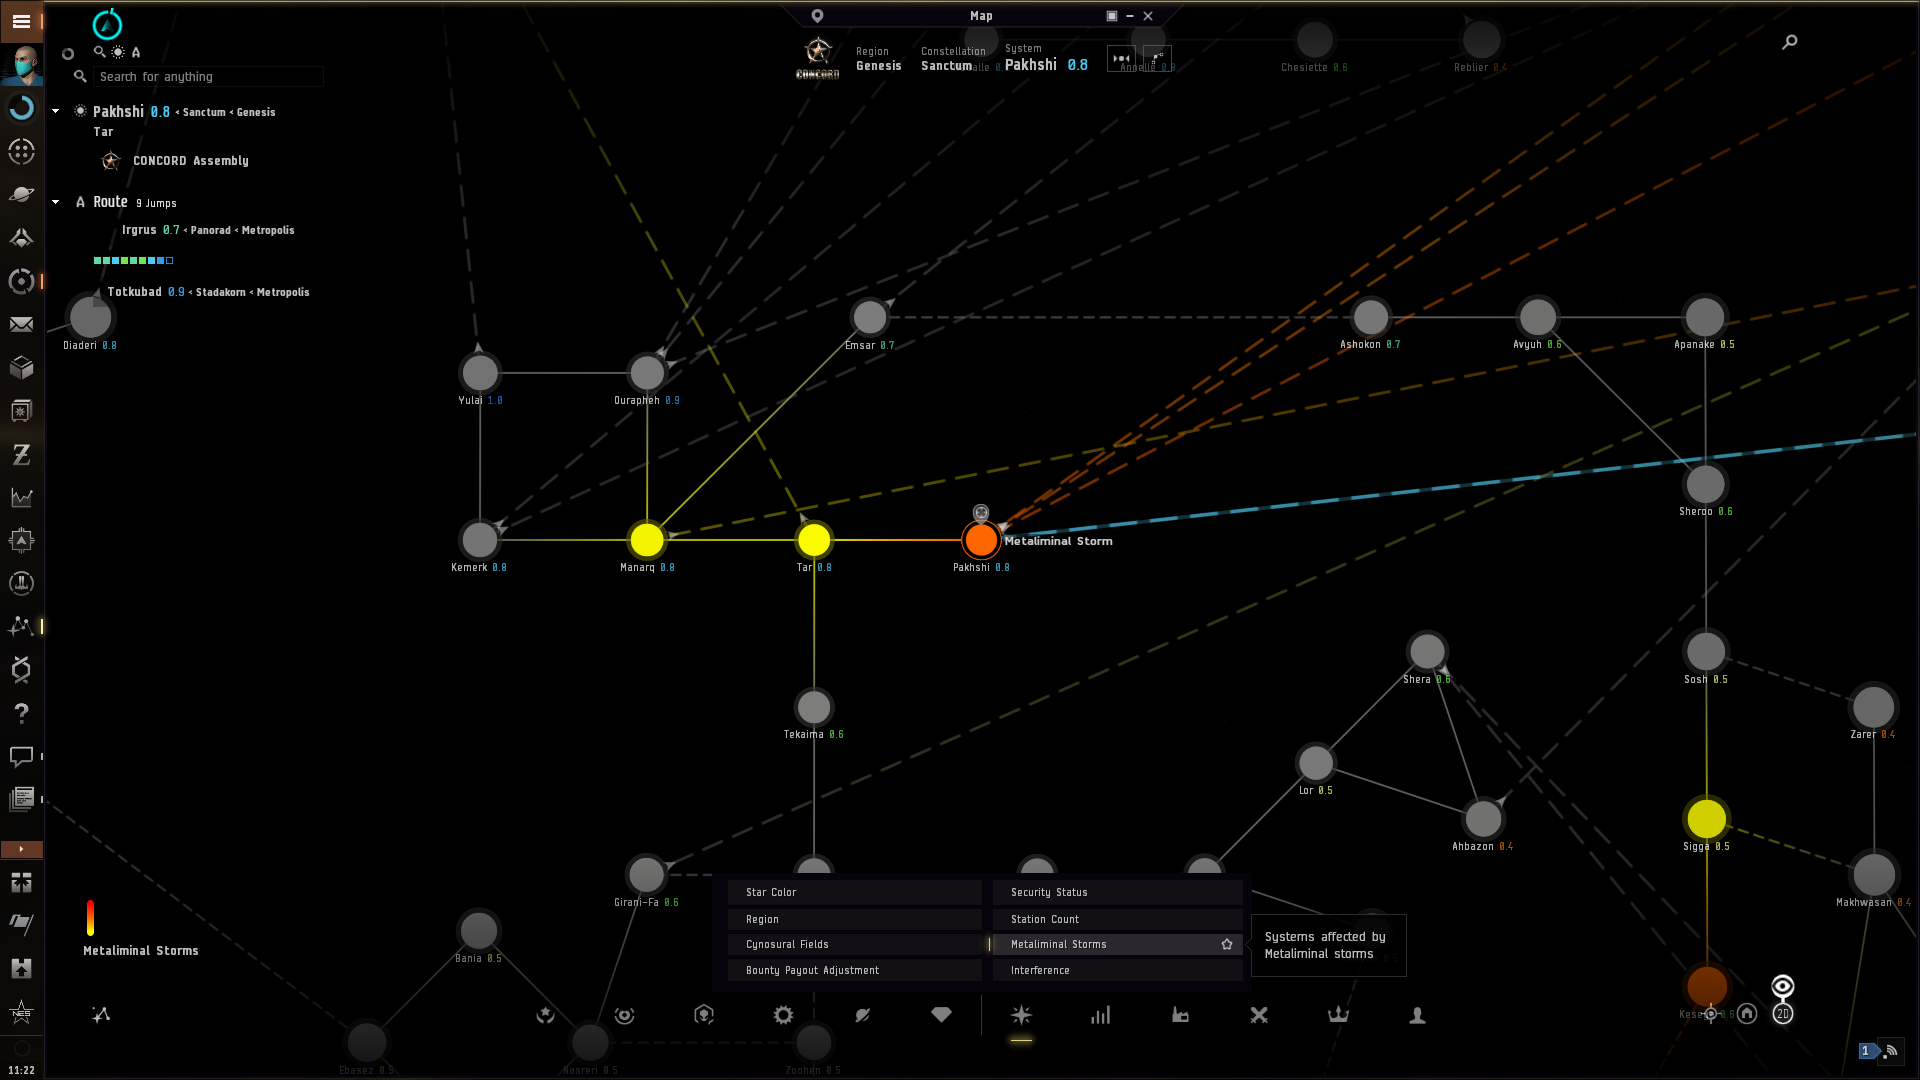Click the character portrait

(22, 65)
